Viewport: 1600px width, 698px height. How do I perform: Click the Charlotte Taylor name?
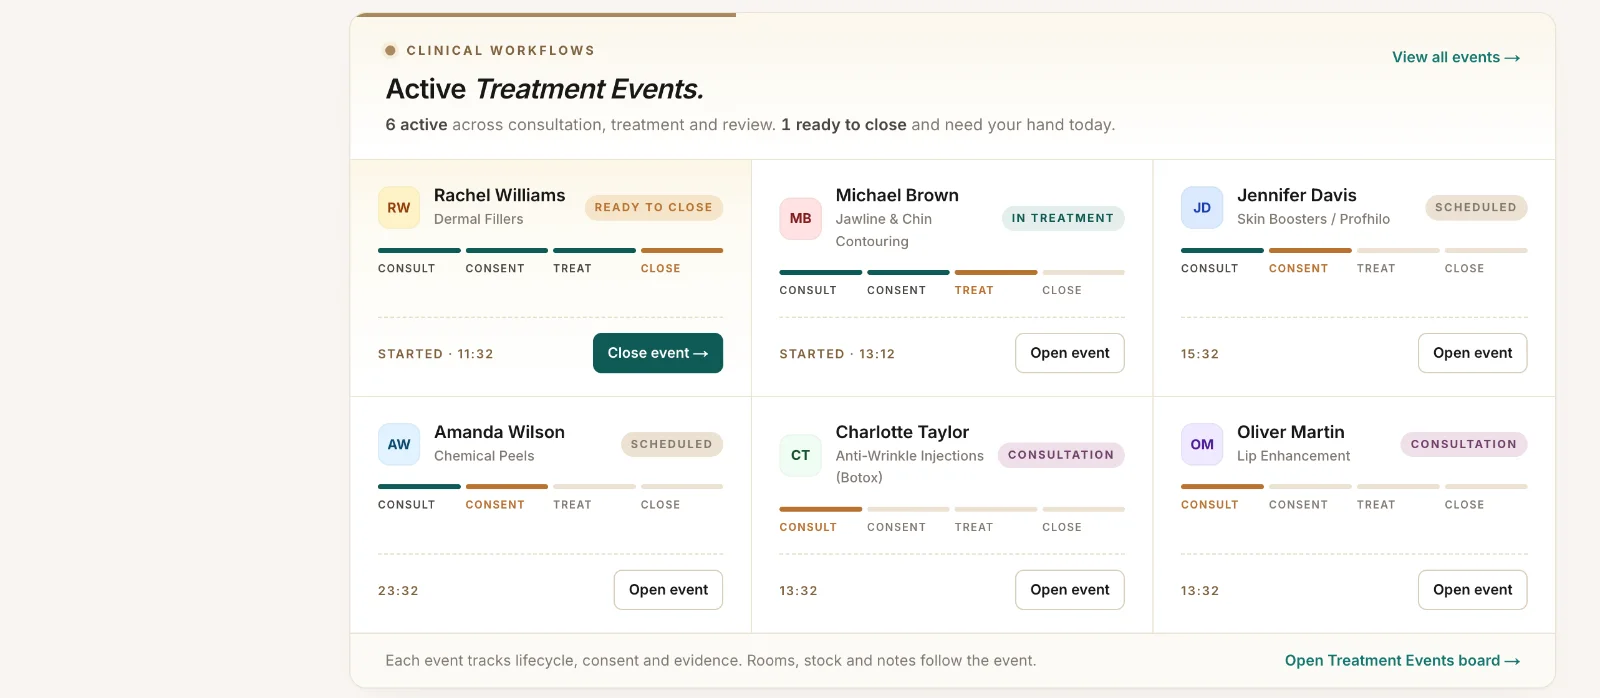(902, 432)
